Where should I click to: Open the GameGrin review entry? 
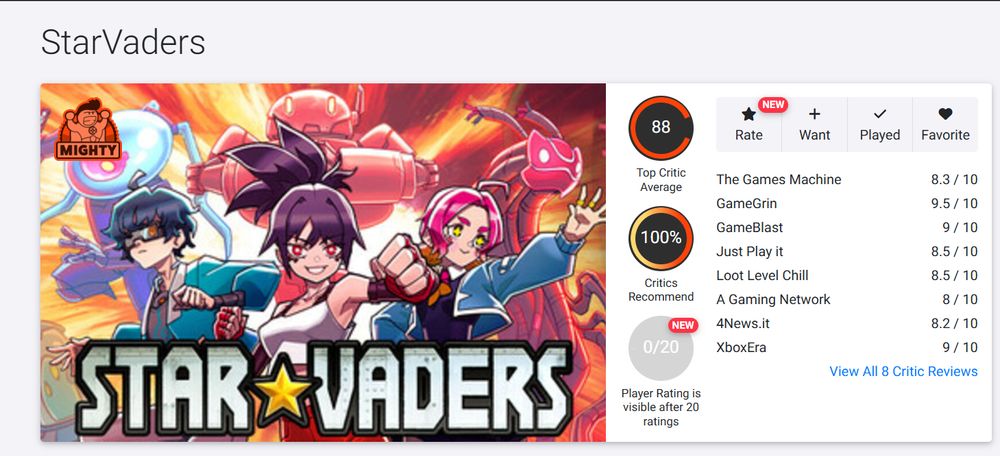847,203
